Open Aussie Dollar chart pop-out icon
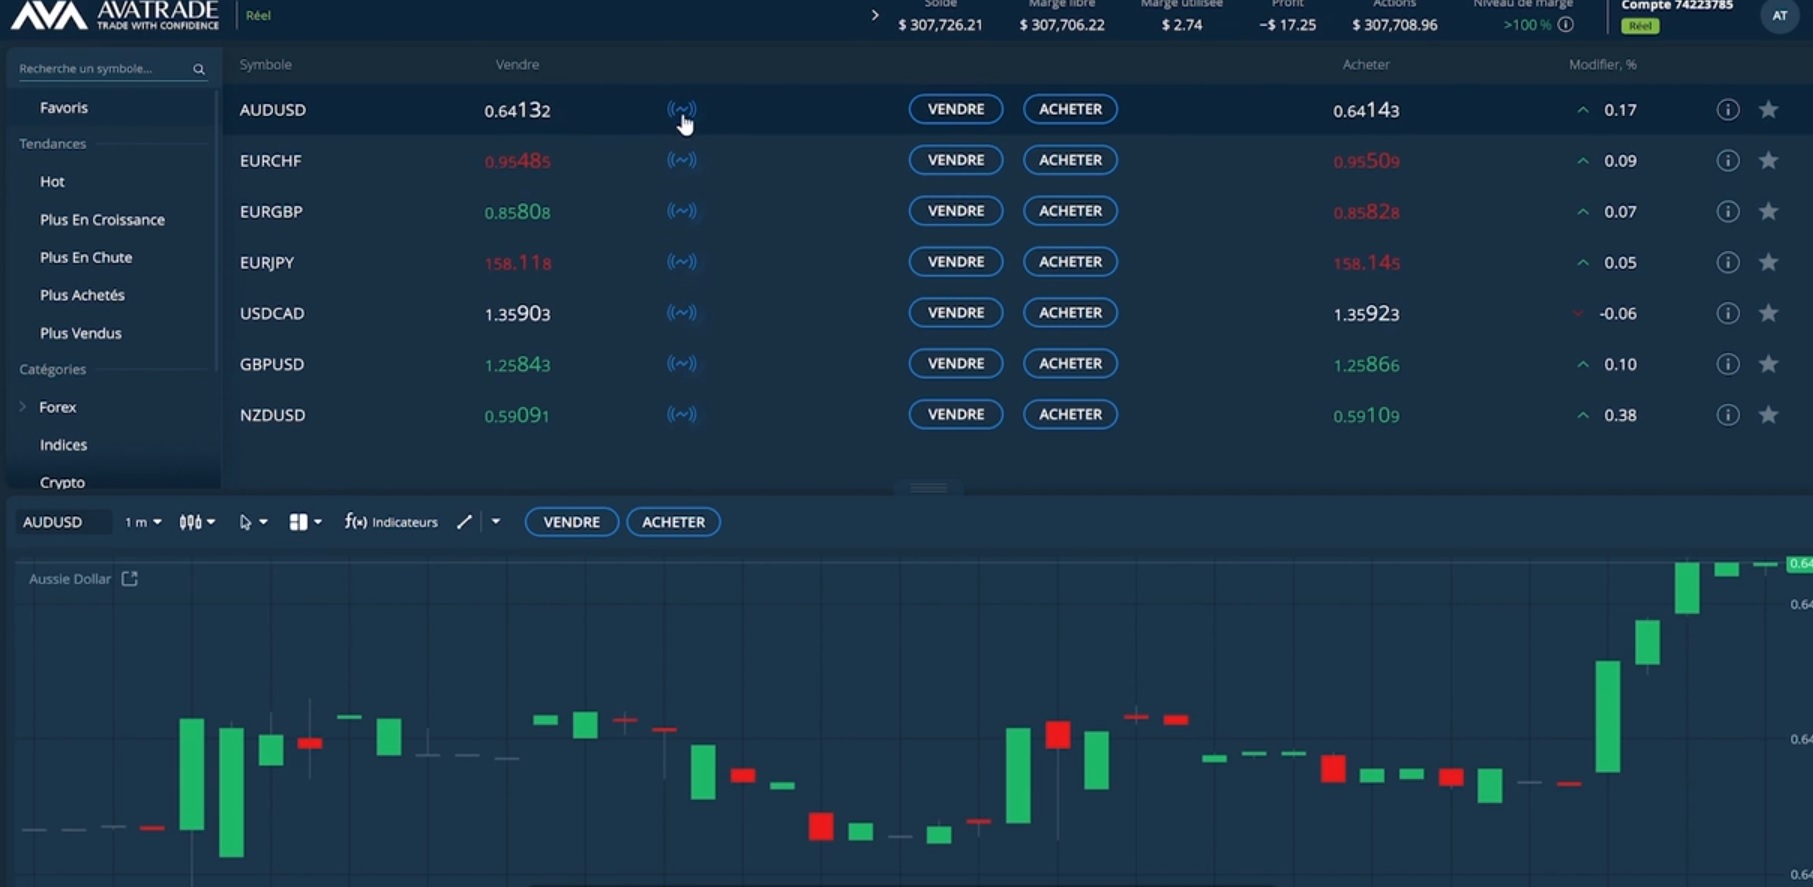The height and width of the screenshot is (887, 1813). (130, 578)
